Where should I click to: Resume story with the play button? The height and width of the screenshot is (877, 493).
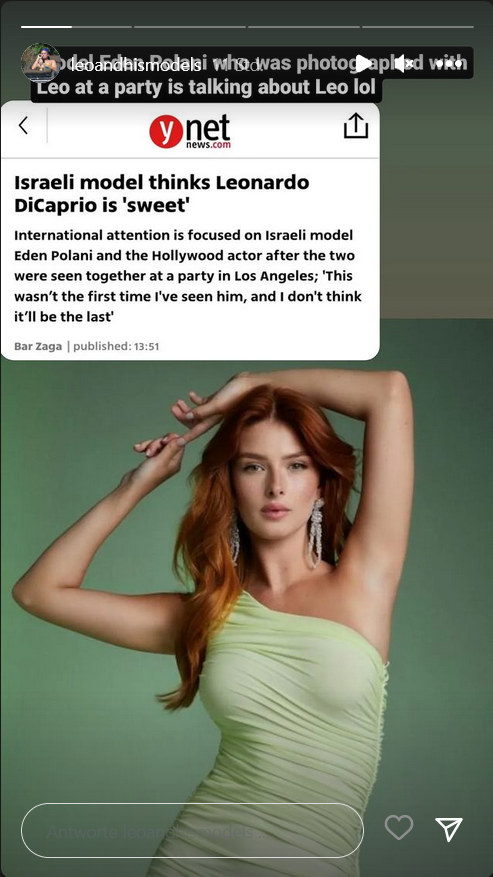[x=363, y=64]
